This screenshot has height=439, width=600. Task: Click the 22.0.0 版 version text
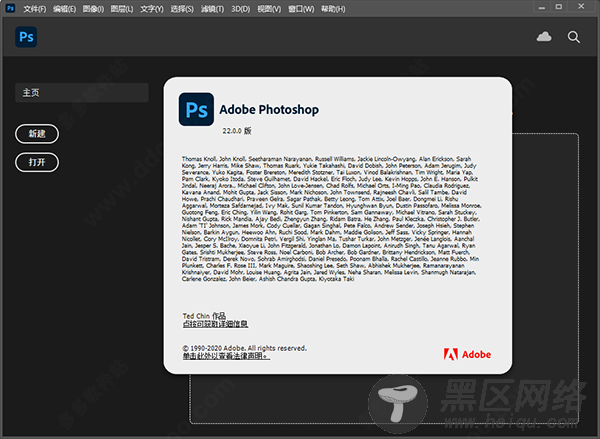(237, 131)
